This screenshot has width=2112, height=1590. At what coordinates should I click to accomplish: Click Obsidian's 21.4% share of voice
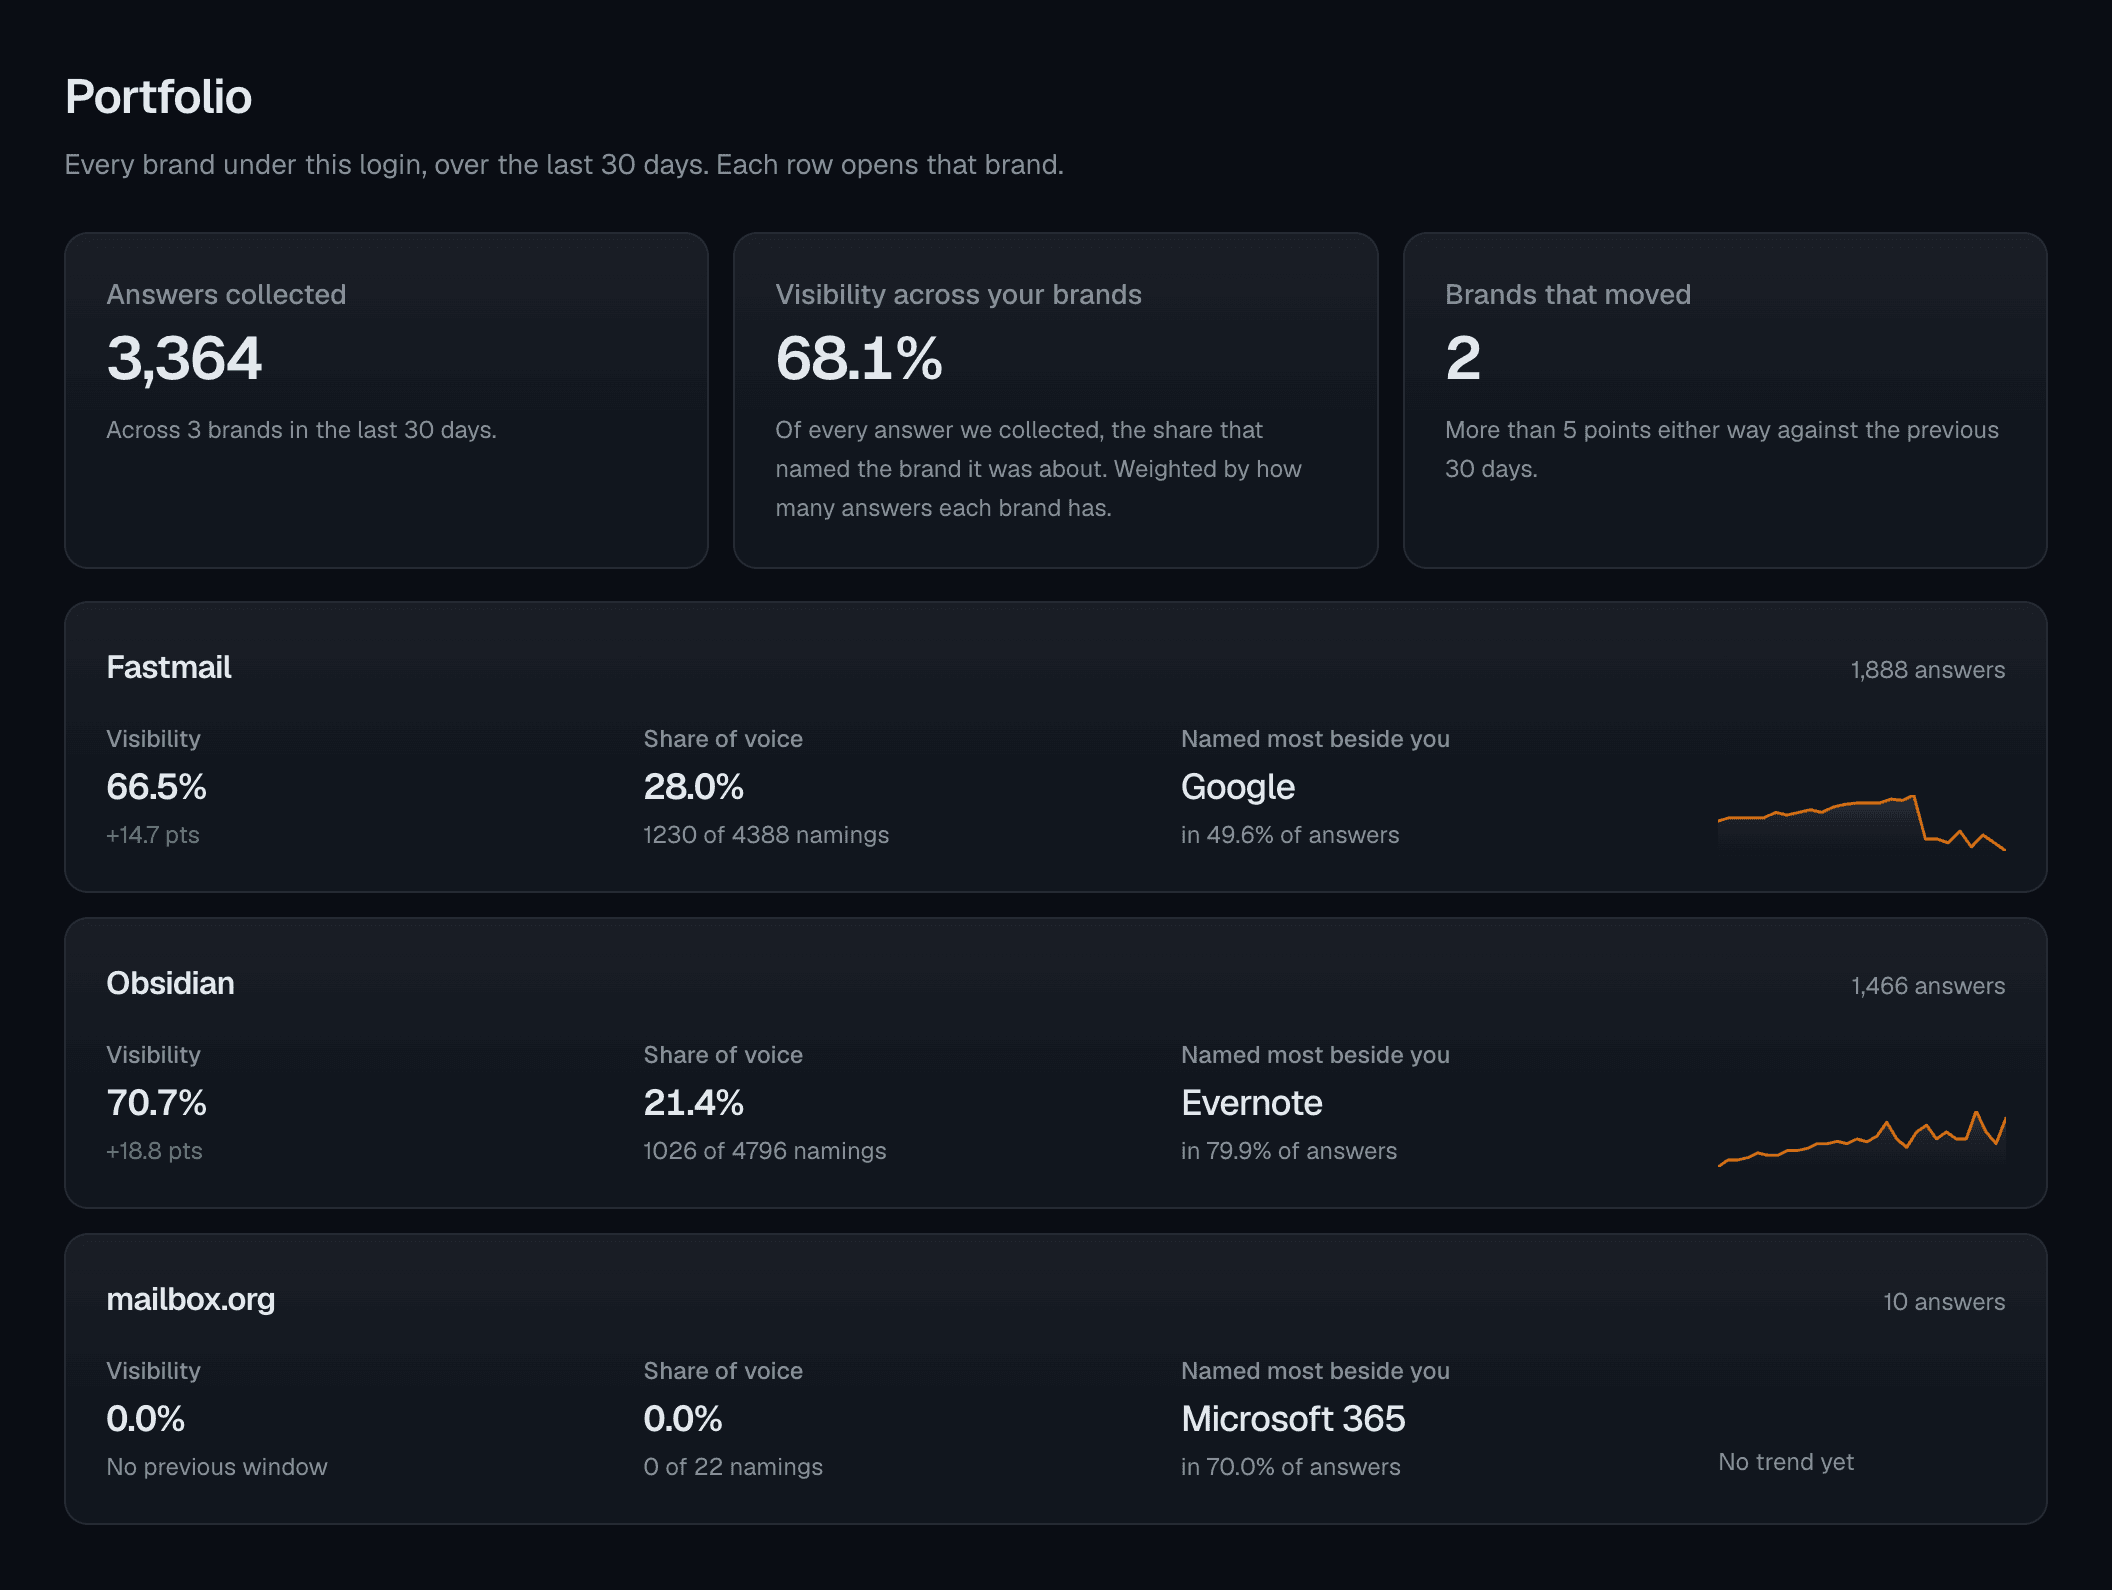[x=693, y=1103]
